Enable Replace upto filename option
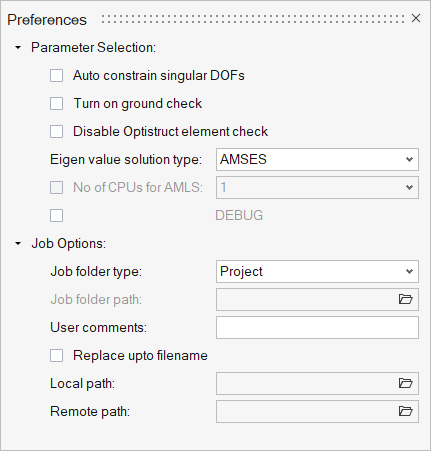Viewport: 431px width, 451px height. [56, 355]
